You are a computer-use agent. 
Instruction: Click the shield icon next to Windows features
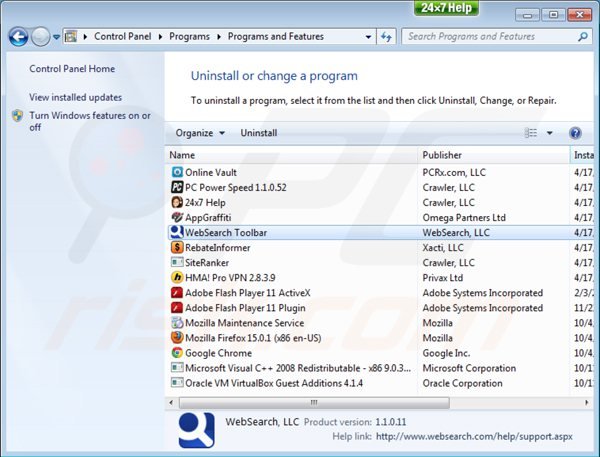click(17, 116)
